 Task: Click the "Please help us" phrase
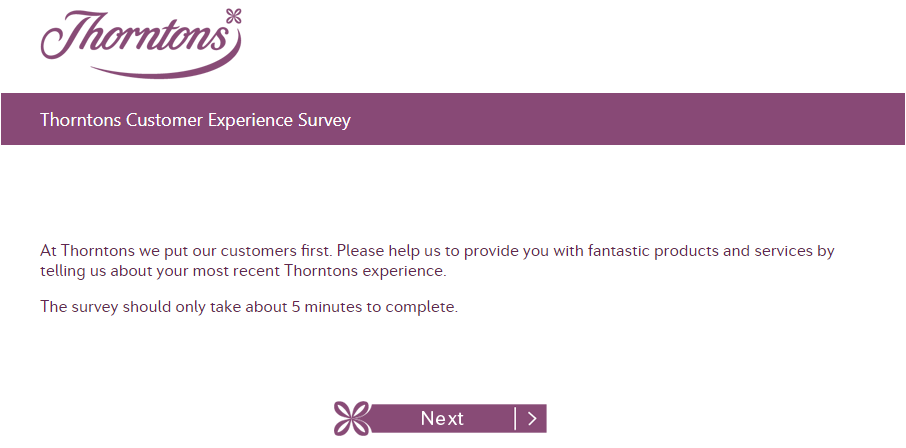point(389,251)
